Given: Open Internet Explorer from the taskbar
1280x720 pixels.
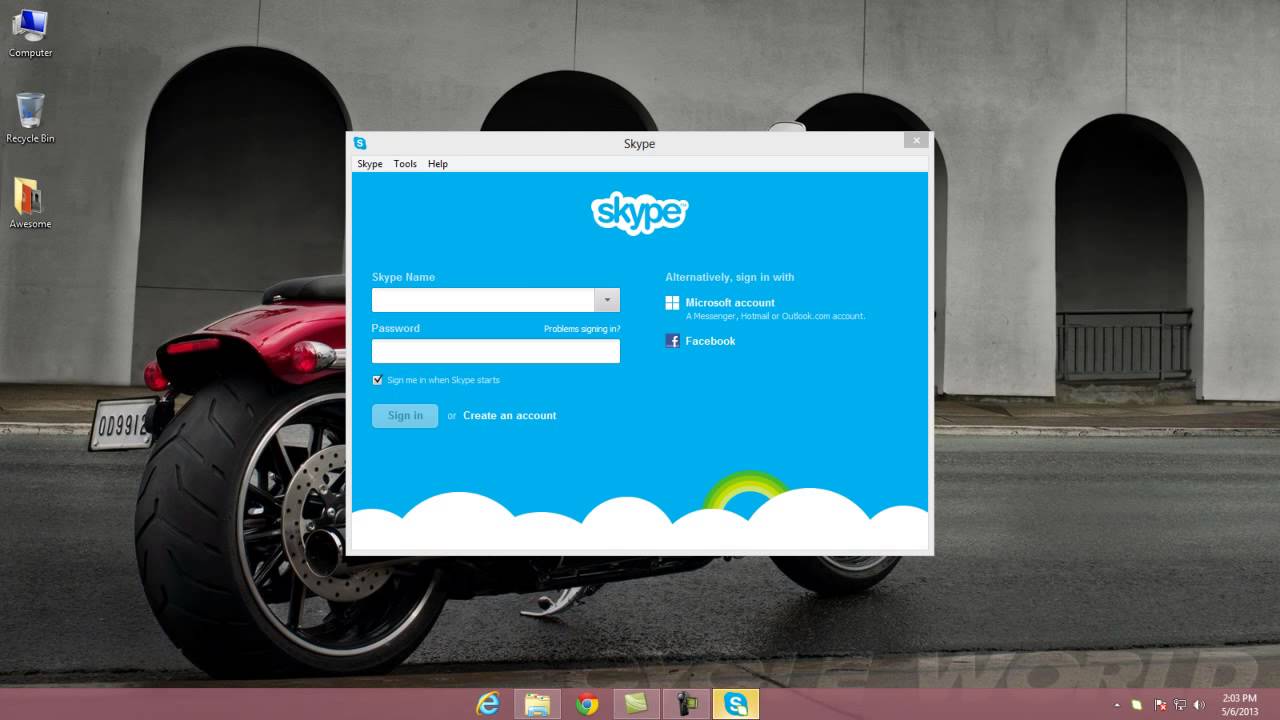Looking at the screenshot, I should click(488, 704).
